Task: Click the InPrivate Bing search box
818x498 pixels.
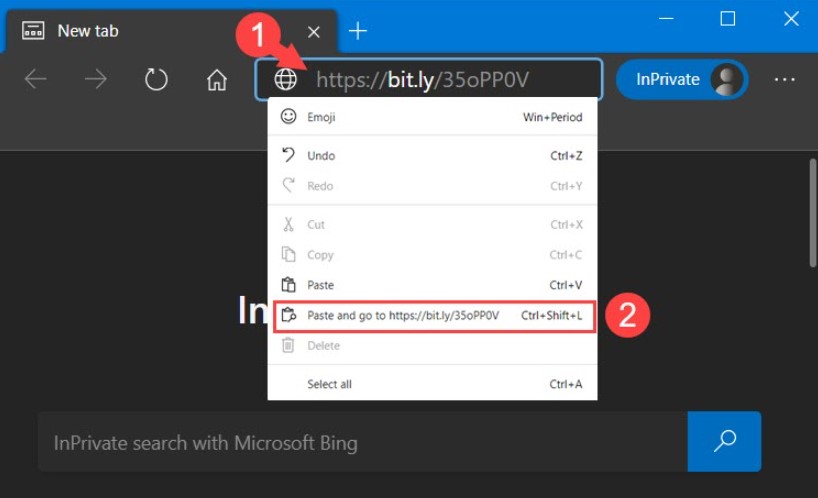Action: tap(362, 442)
